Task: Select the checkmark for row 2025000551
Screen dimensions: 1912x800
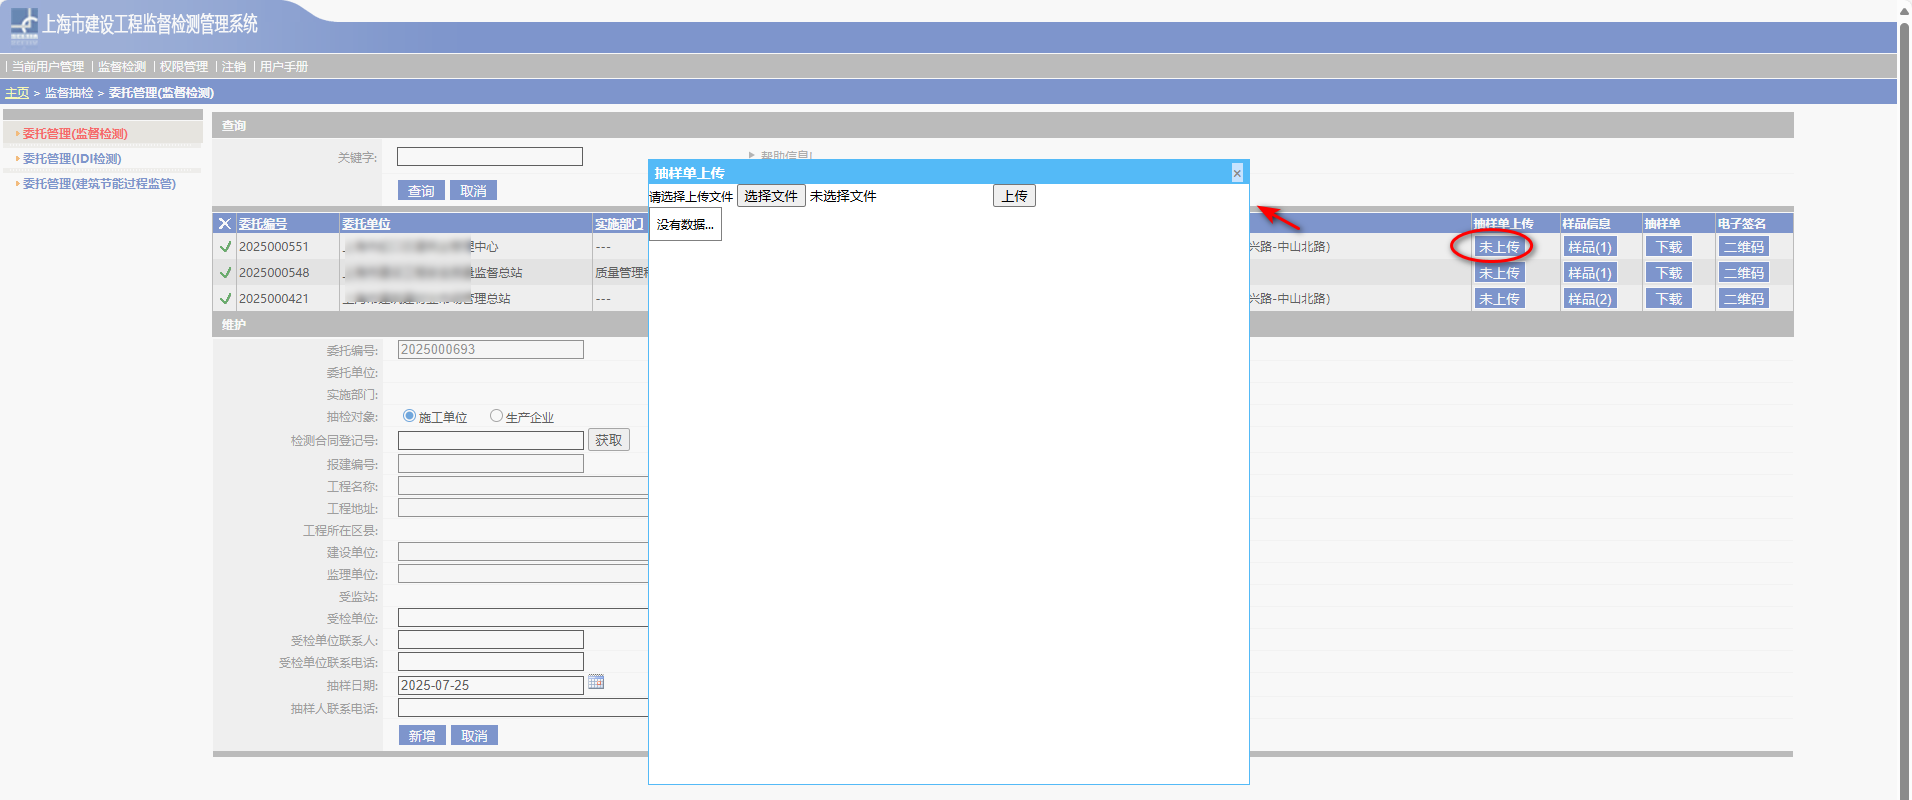Action: (x=225, y=247)
